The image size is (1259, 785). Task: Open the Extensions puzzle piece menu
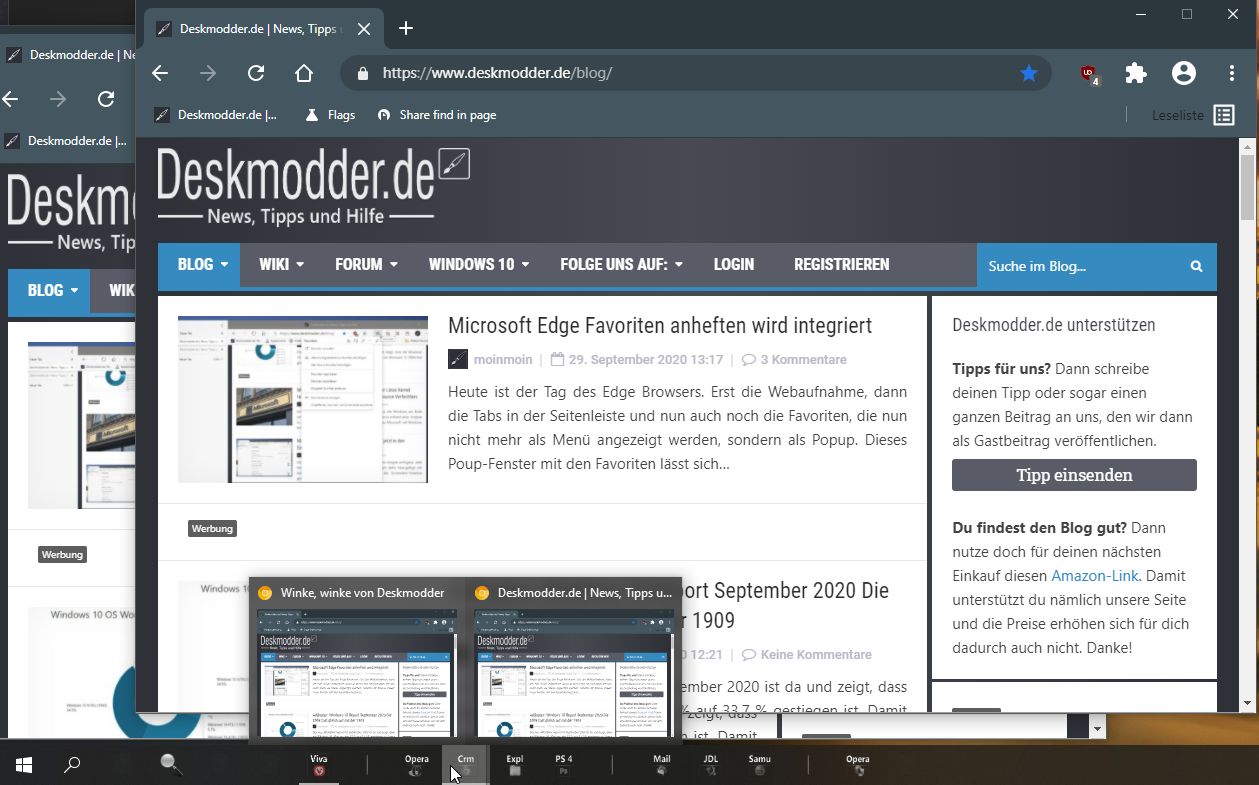point(1136,73)
